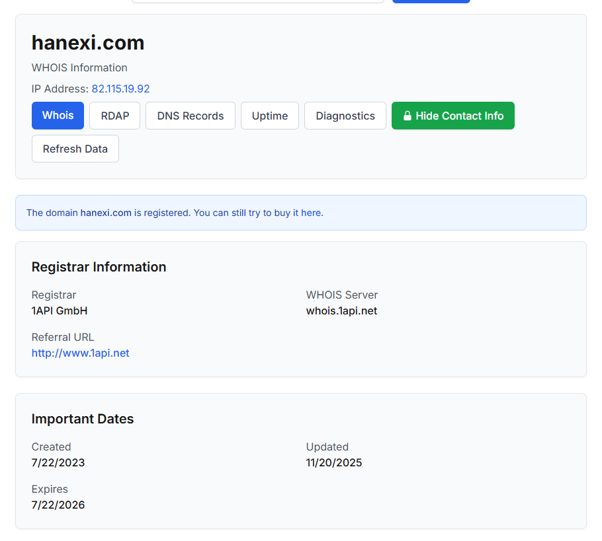Click the Refresh Data button
Screen dimensions: 602x541
[75, 149]
